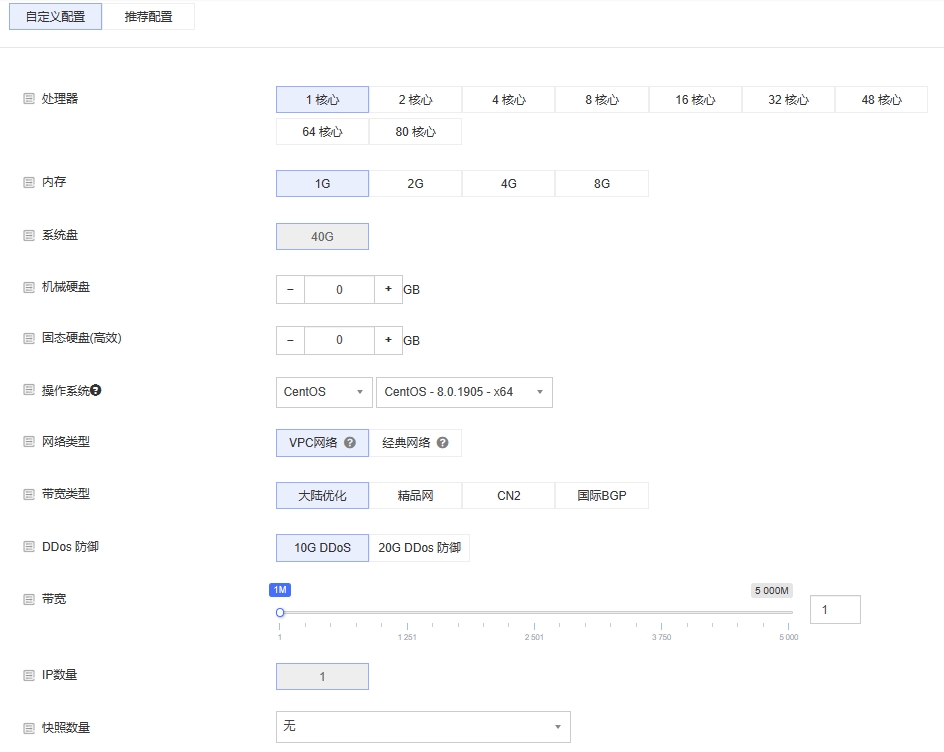Click the 40G system disk button
The height and width of the screenshot is (752, 944).
pos(322,236)
